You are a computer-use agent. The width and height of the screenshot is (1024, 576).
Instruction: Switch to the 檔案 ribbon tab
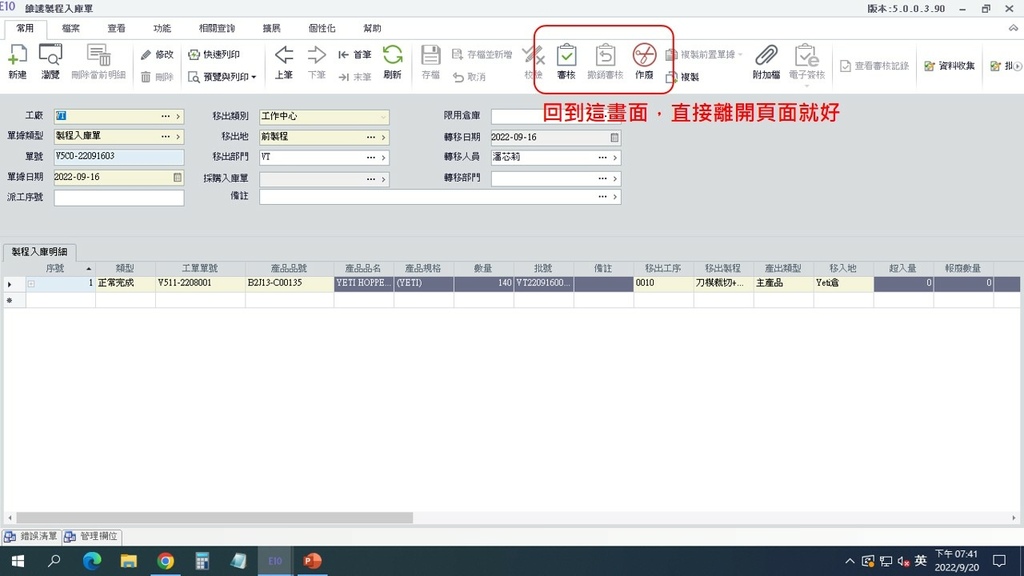[x=71, y=29]
